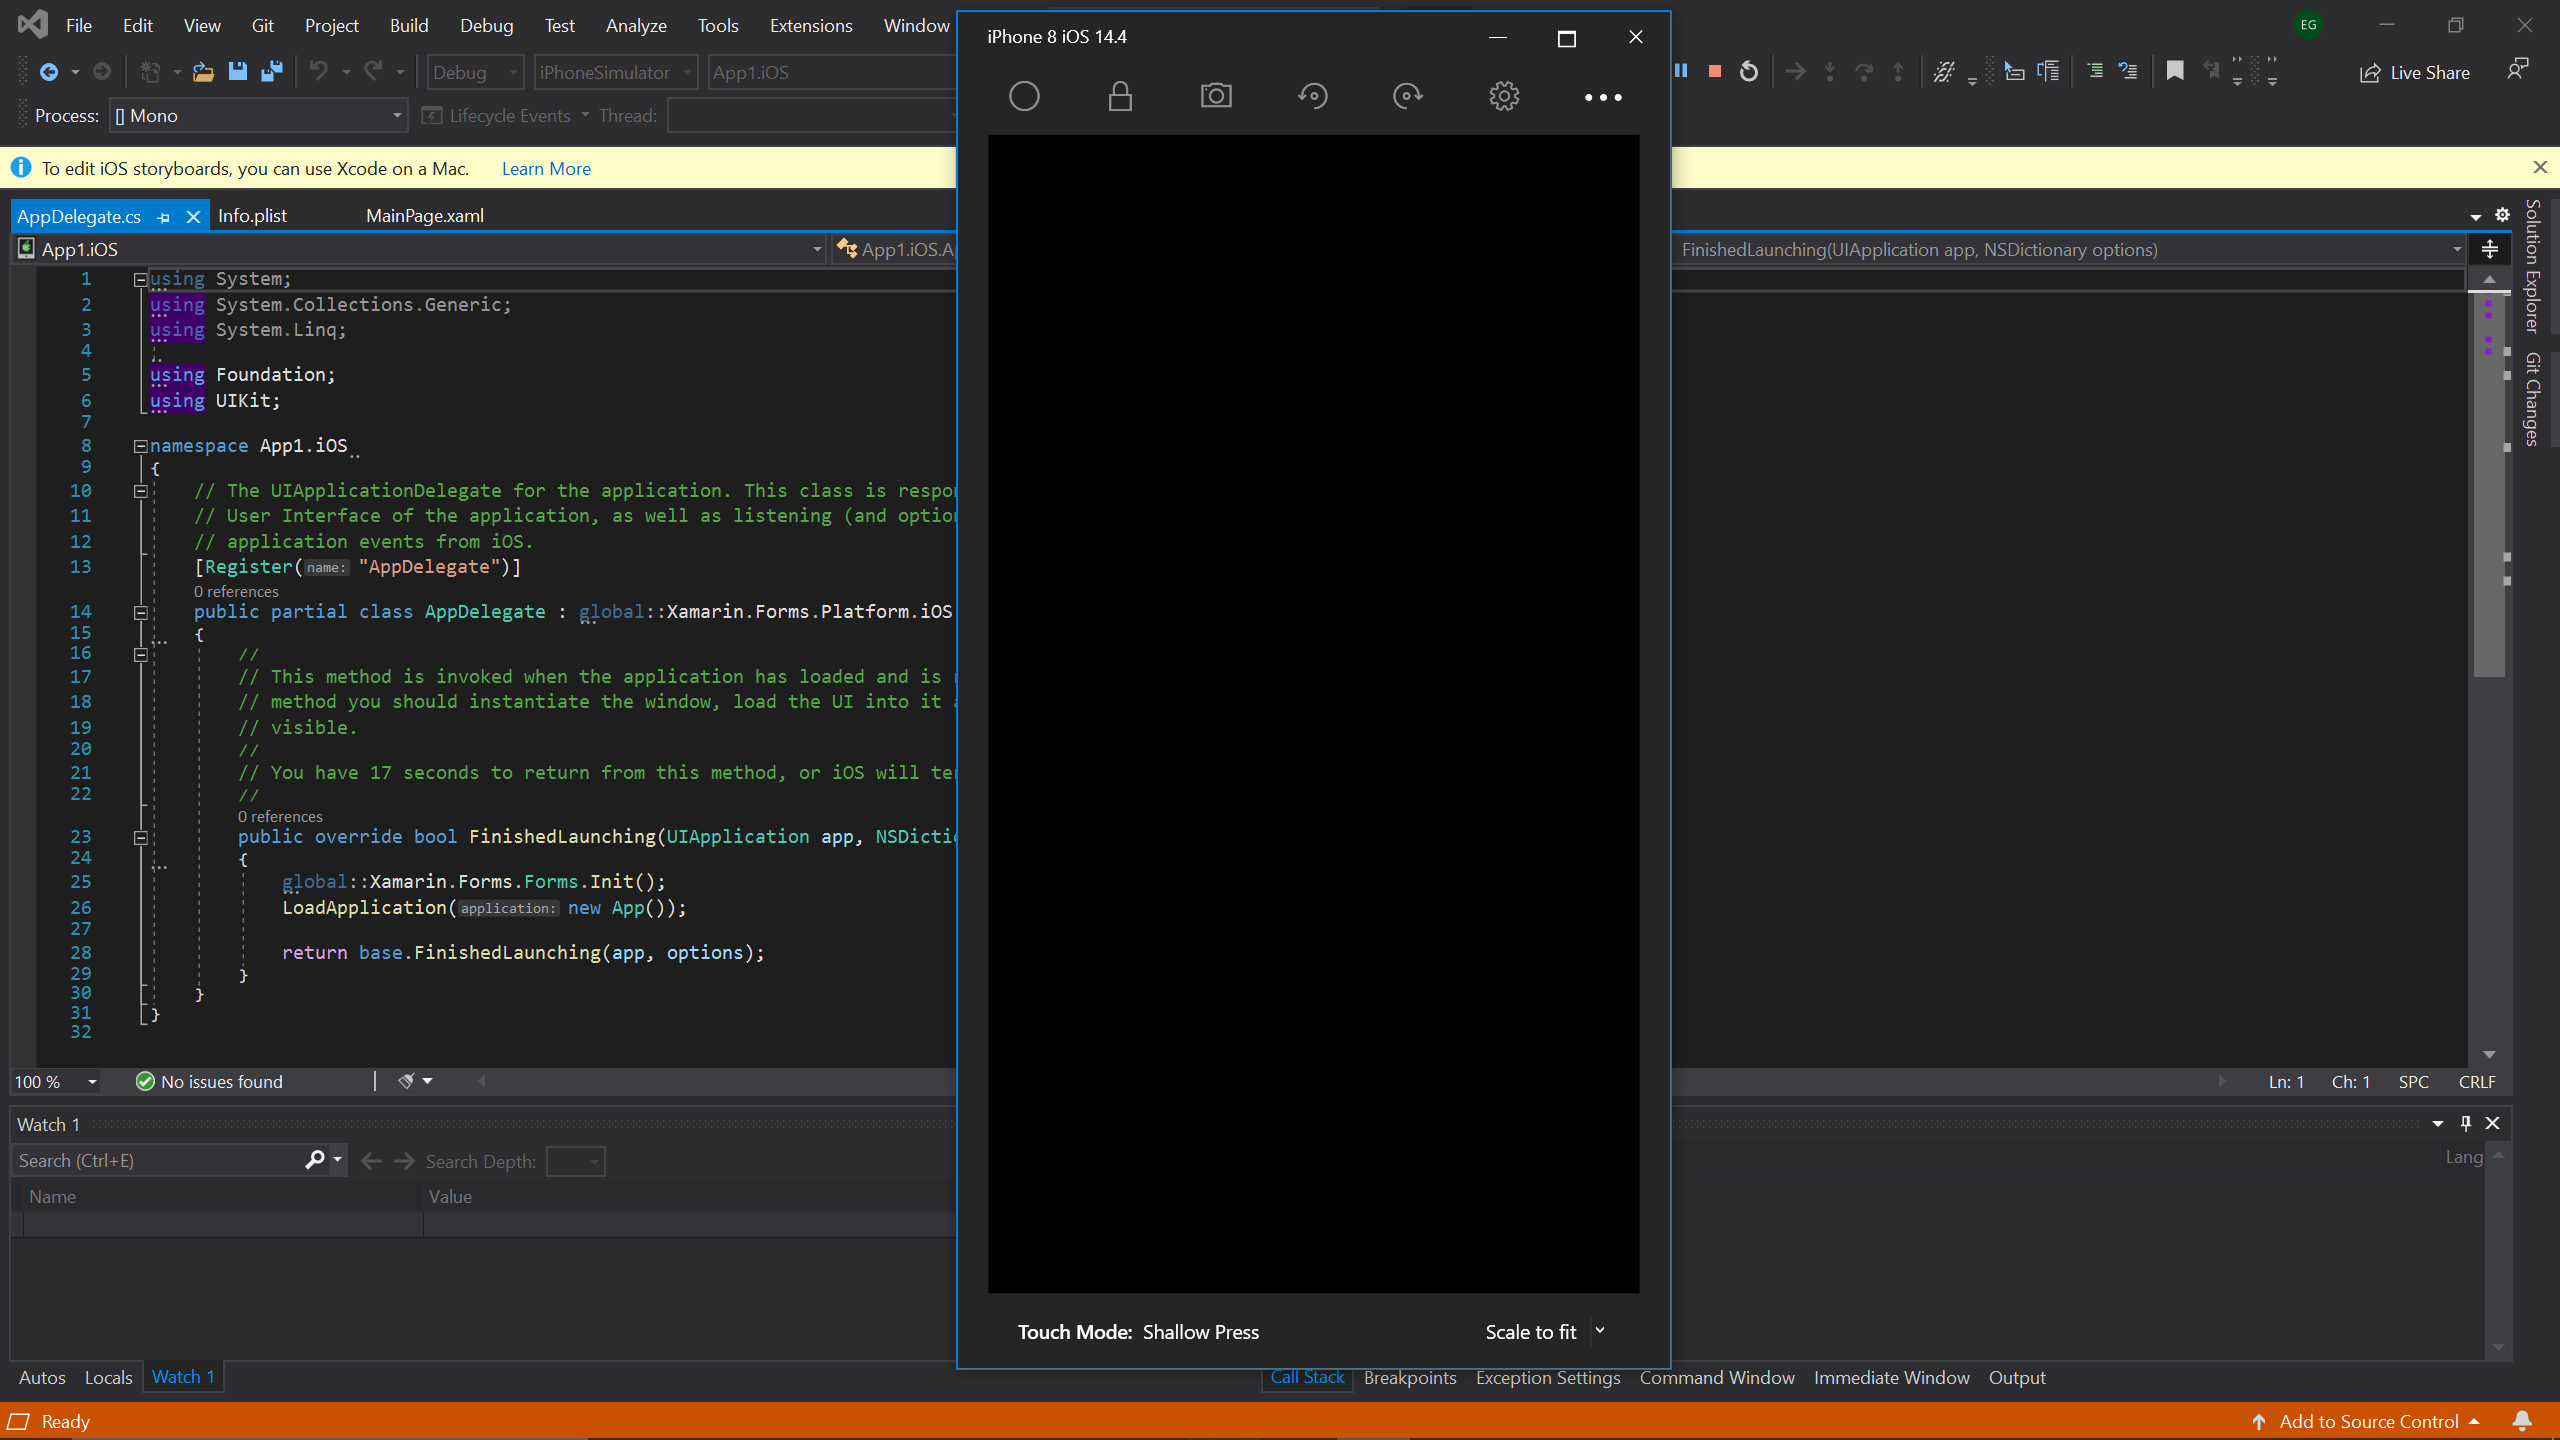Open the Scale to fit dropdown

tap(1599, 1331)
